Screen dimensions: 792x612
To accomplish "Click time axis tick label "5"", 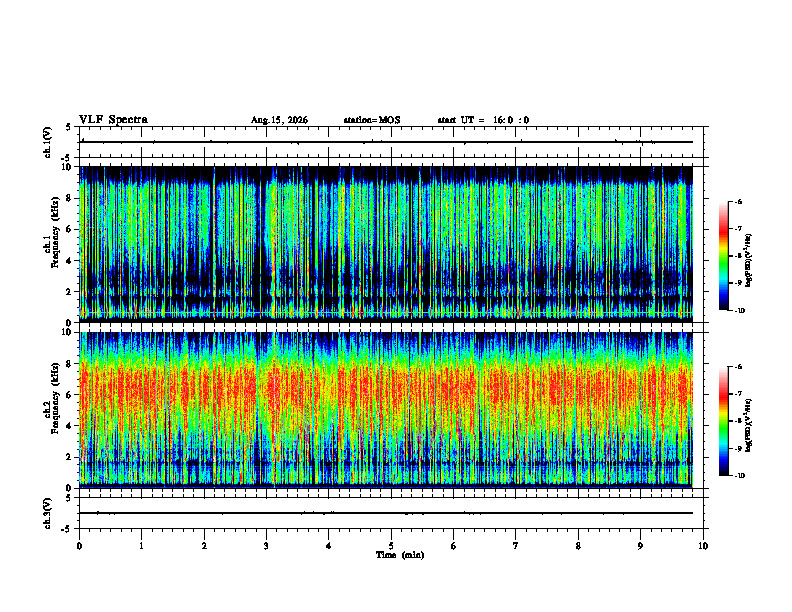I will pos(391,546).
